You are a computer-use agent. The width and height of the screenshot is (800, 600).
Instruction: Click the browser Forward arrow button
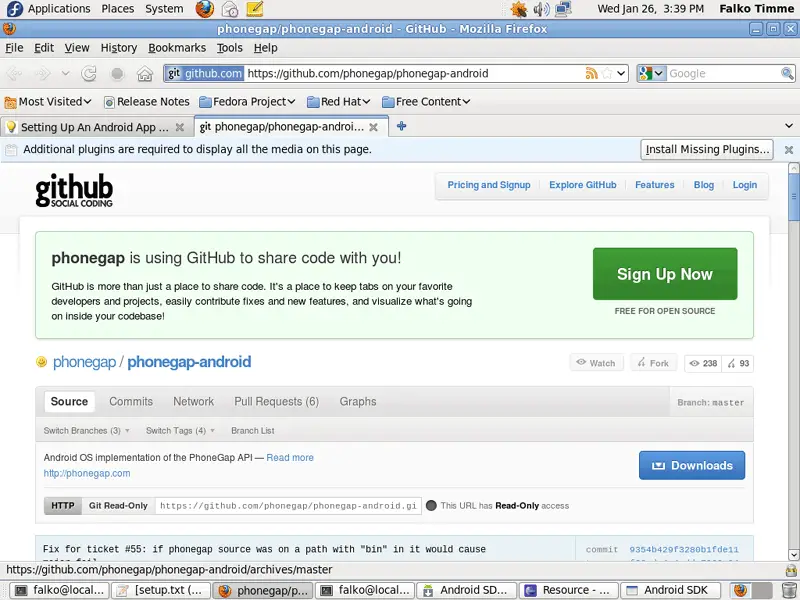tap(43, 74)
